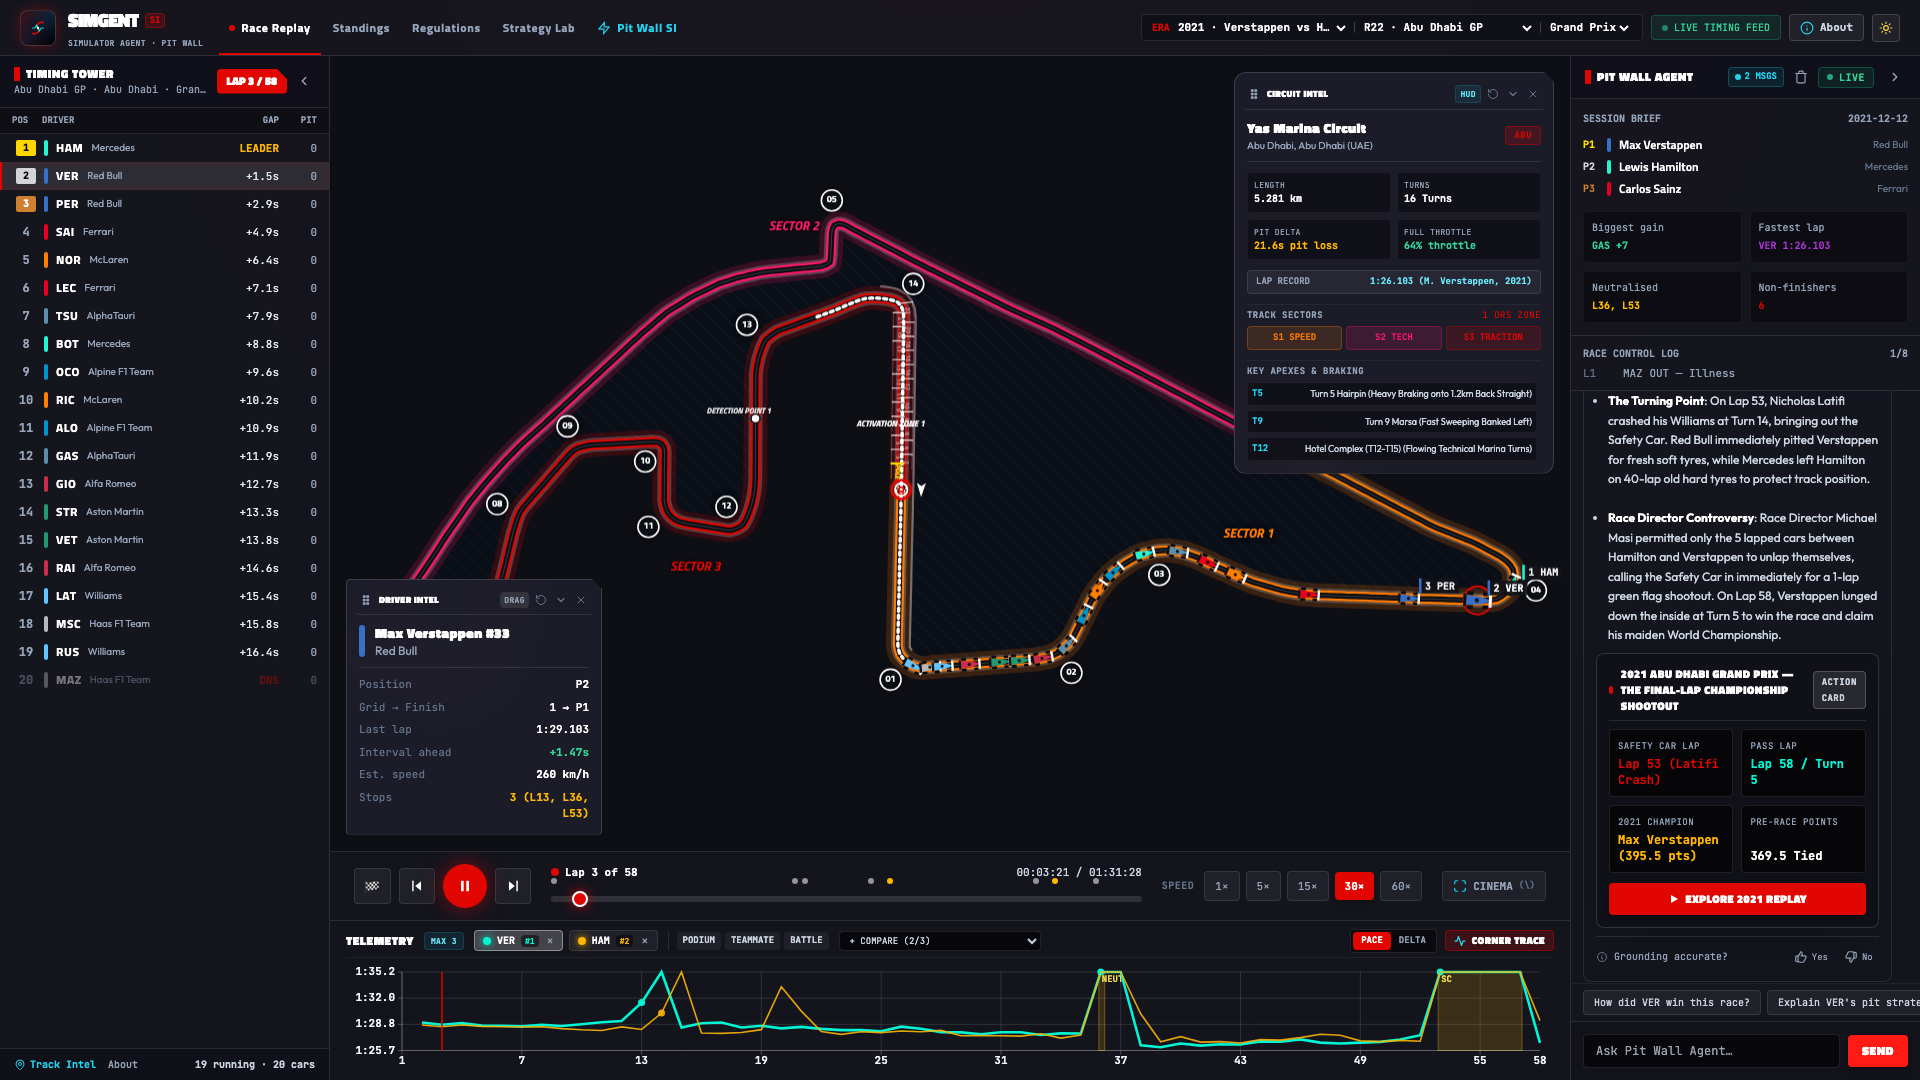The image size is (1920, 1080).
Task: Open the Regulations tab
Action: click(x=446, y=28)
